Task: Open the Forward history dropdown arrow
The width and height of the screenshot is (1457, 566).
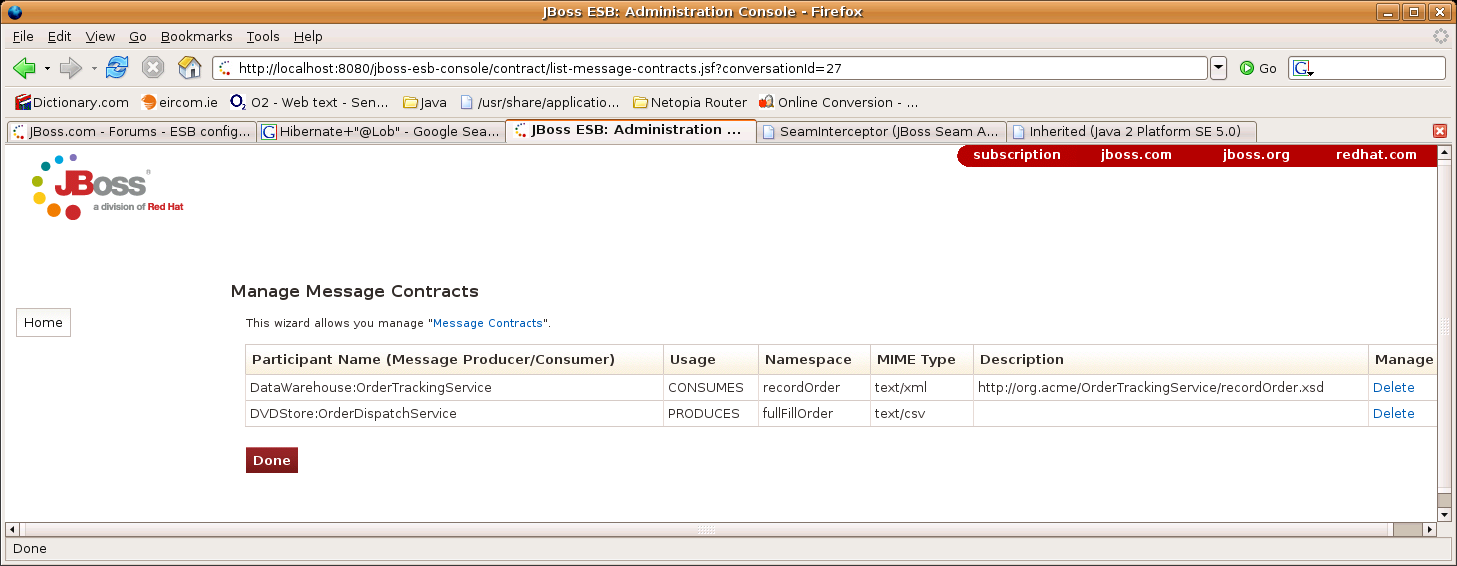Action: [94, 68]
